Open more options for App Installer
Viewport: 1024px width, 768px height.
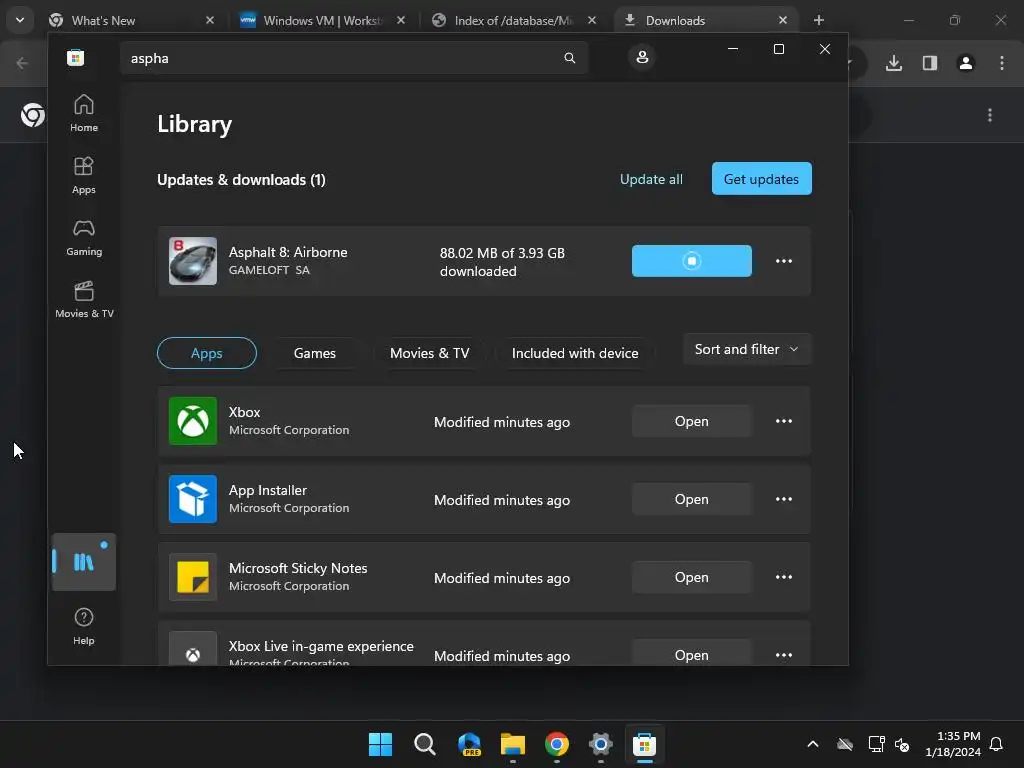click(x=784, y=499)
